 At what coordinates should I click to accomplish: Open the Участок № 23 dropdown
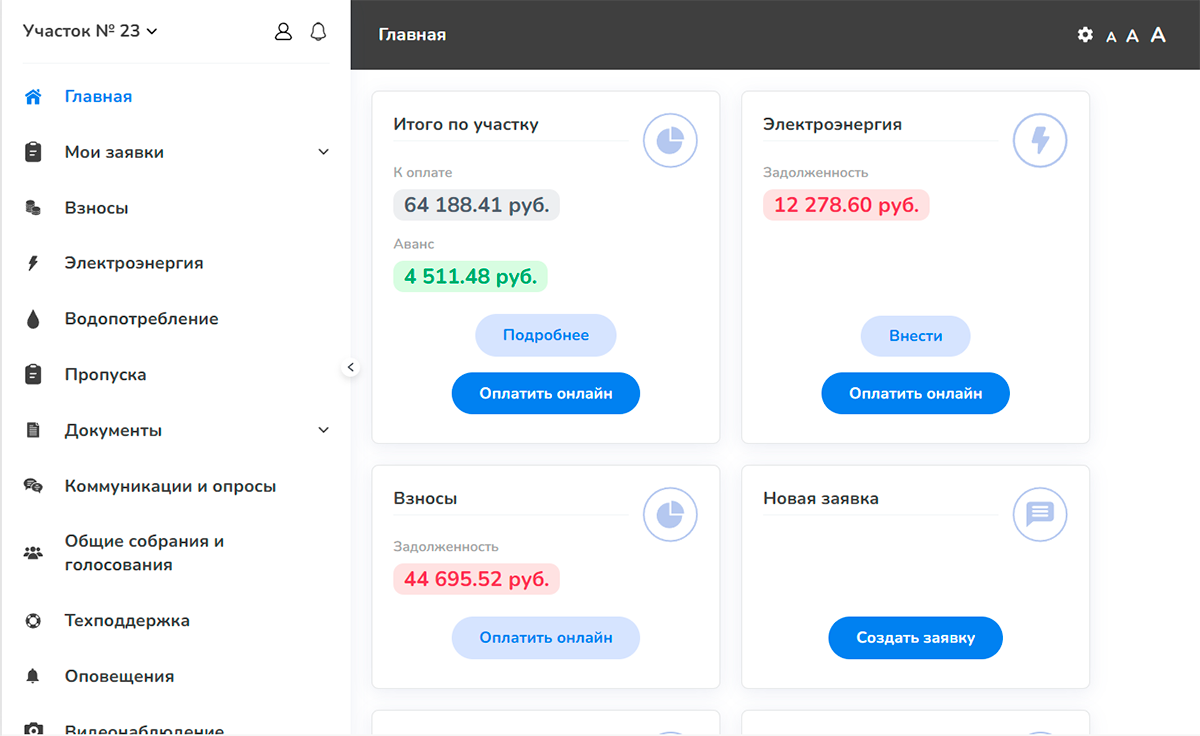click(x=90, y=31)
